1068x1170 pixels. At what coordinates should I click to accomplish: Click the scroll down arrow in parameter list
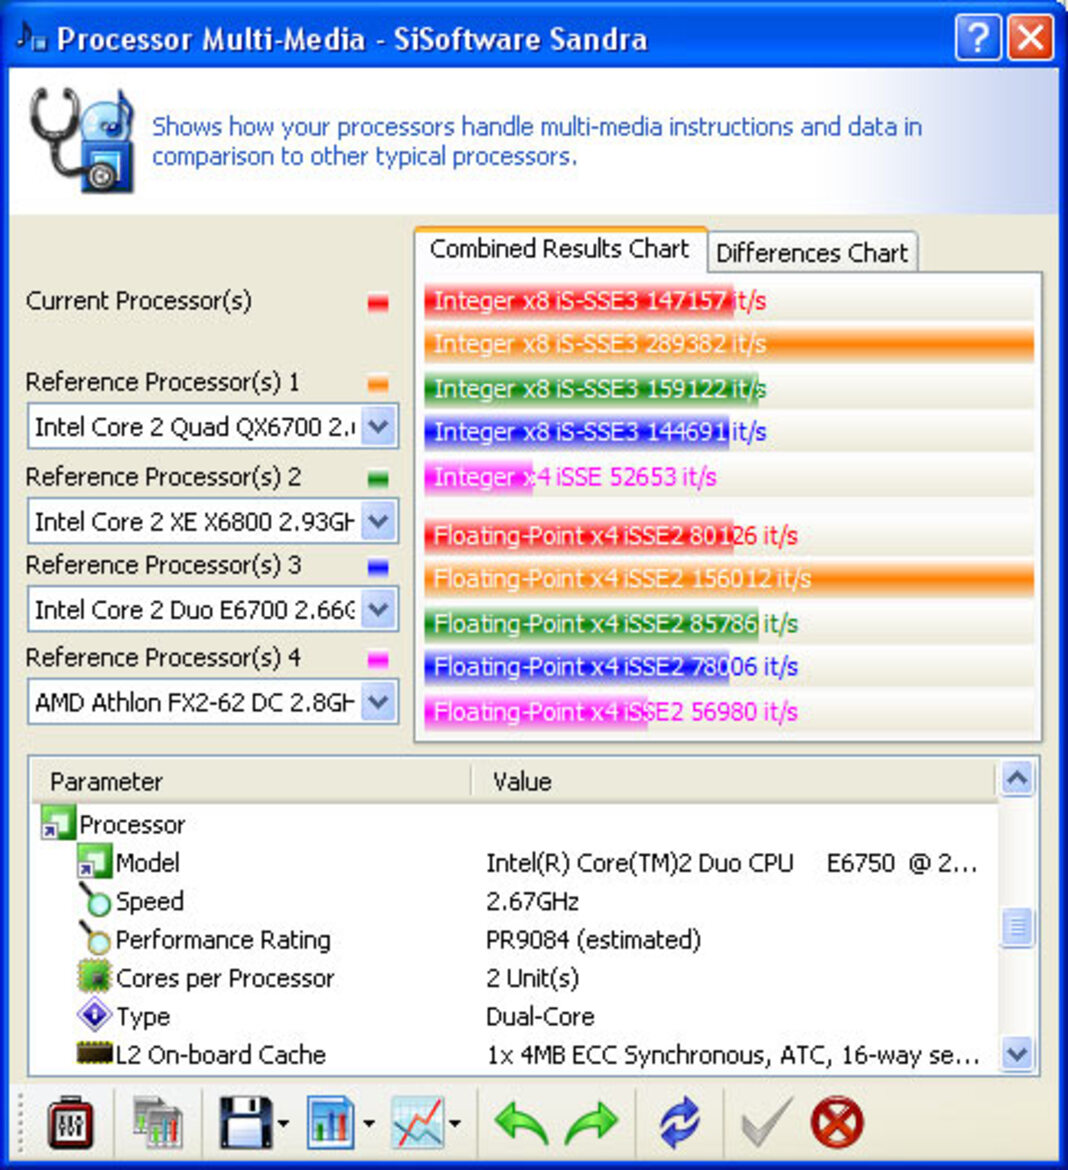click(1017, 1054)
